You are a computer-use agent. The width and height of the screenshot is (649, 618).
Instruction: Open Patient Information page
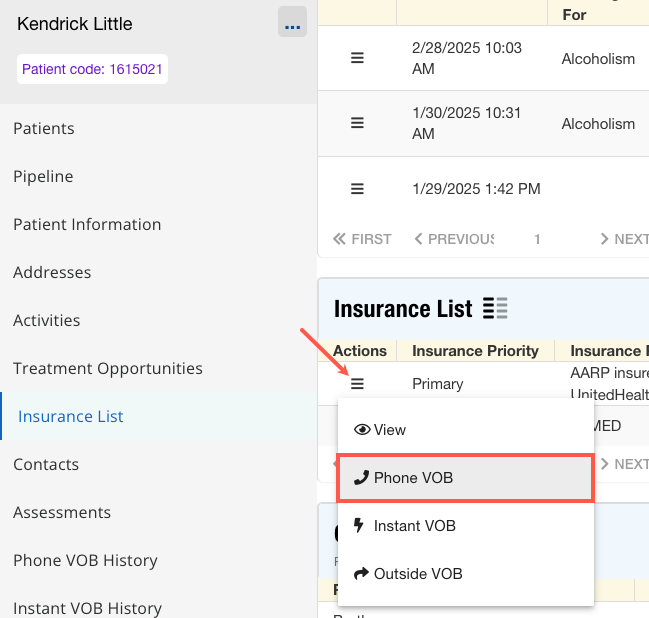[x=87, y=224]
